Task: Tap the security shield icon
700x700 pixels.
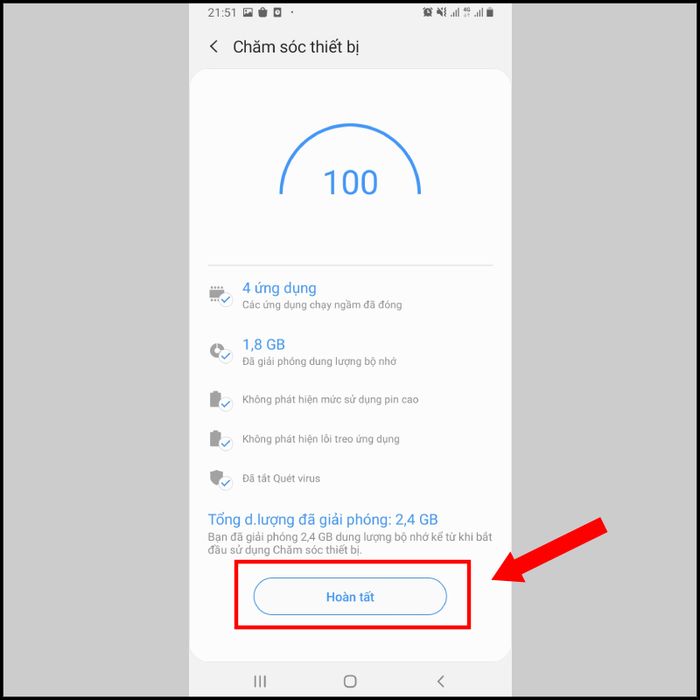Action: coord(221,479)
